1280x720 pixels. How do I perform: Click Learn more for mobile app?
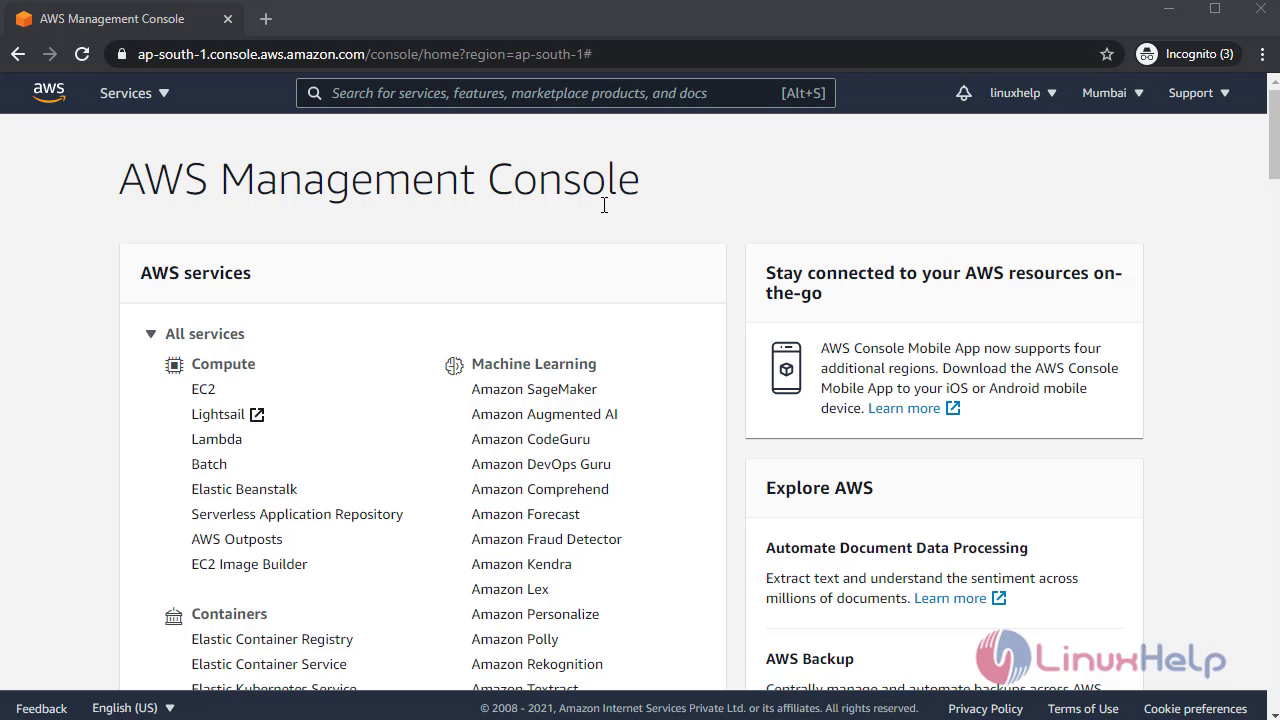point(914,408)
